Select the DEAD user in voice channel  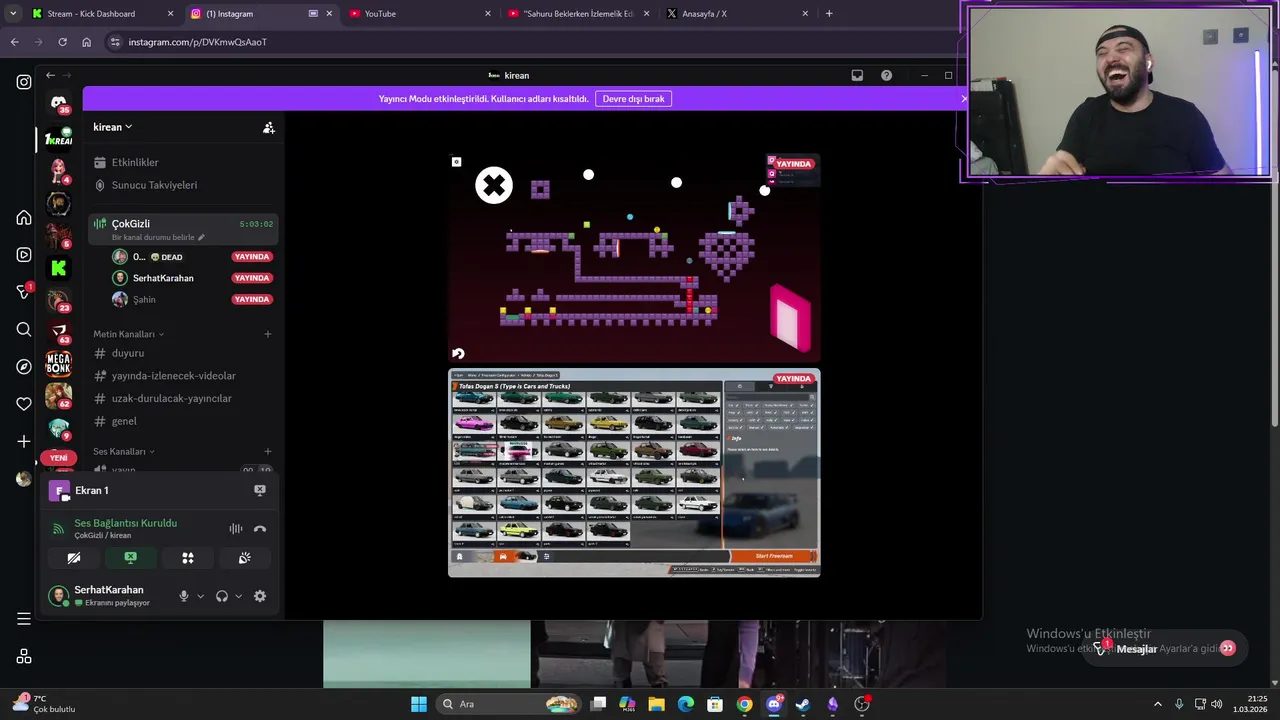[x=190, y=257]
